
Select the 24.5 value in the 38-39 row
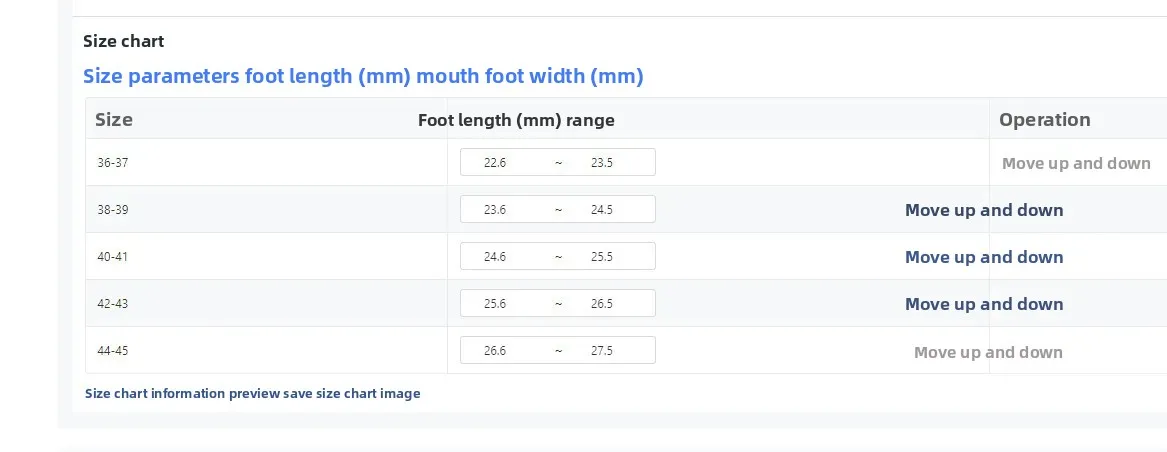(x=602, y=210)
